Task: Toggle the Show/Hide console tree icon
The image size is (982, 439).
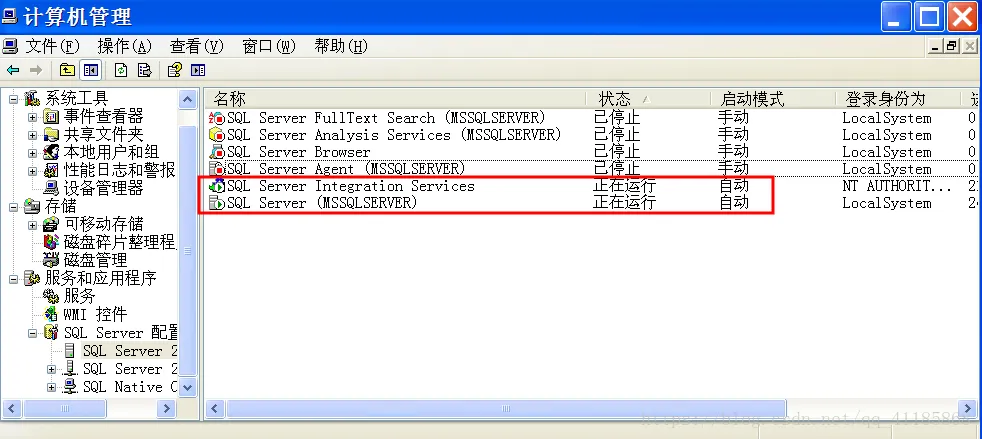Action: tap(91, 70)
